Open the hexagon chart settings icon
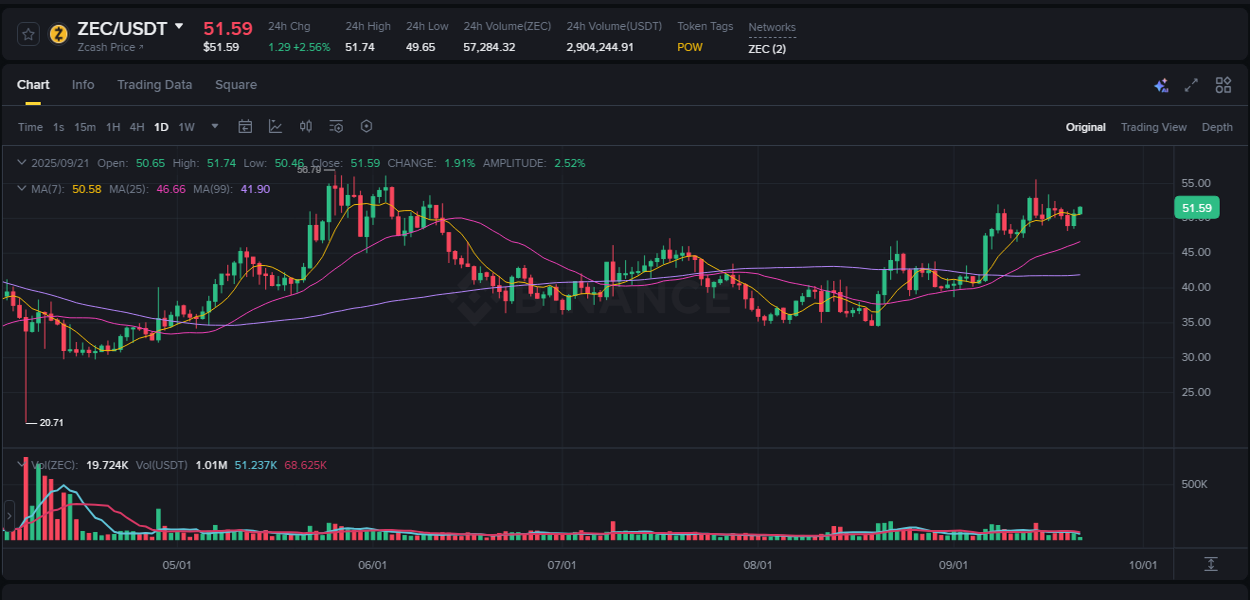The image size is (1250, 600). tap(366, 126)
